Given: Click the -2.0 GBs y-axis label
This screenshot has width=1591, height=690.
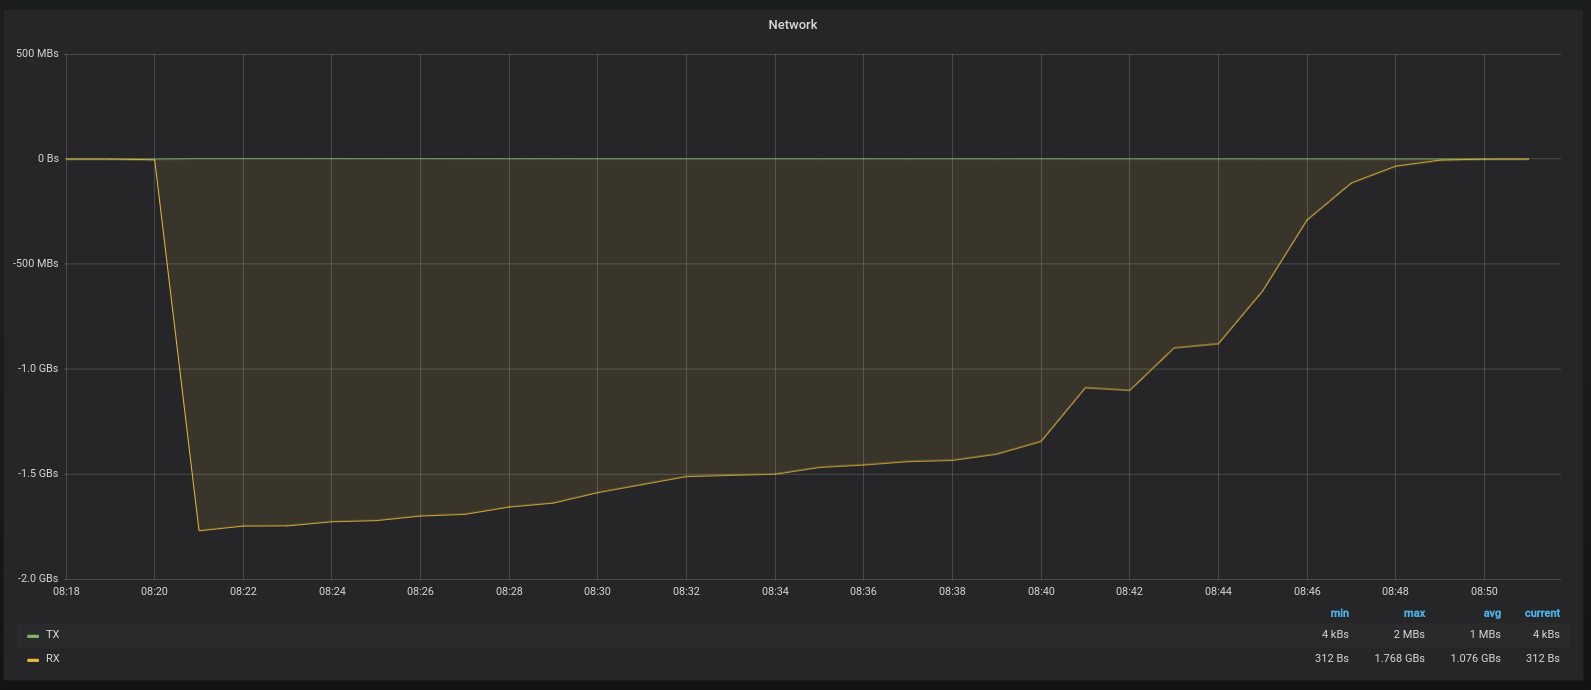Looking at the screenshot, I should tap(37, 579).
